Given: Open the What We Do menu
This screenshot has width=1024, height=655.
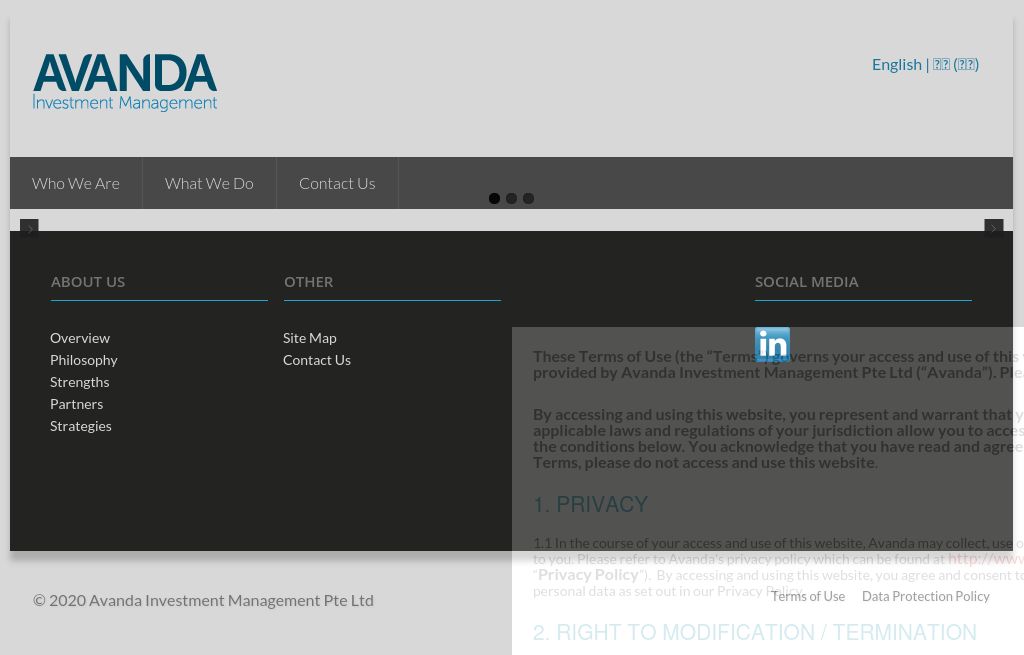Looking at the screenshot, I should (209, 182).
